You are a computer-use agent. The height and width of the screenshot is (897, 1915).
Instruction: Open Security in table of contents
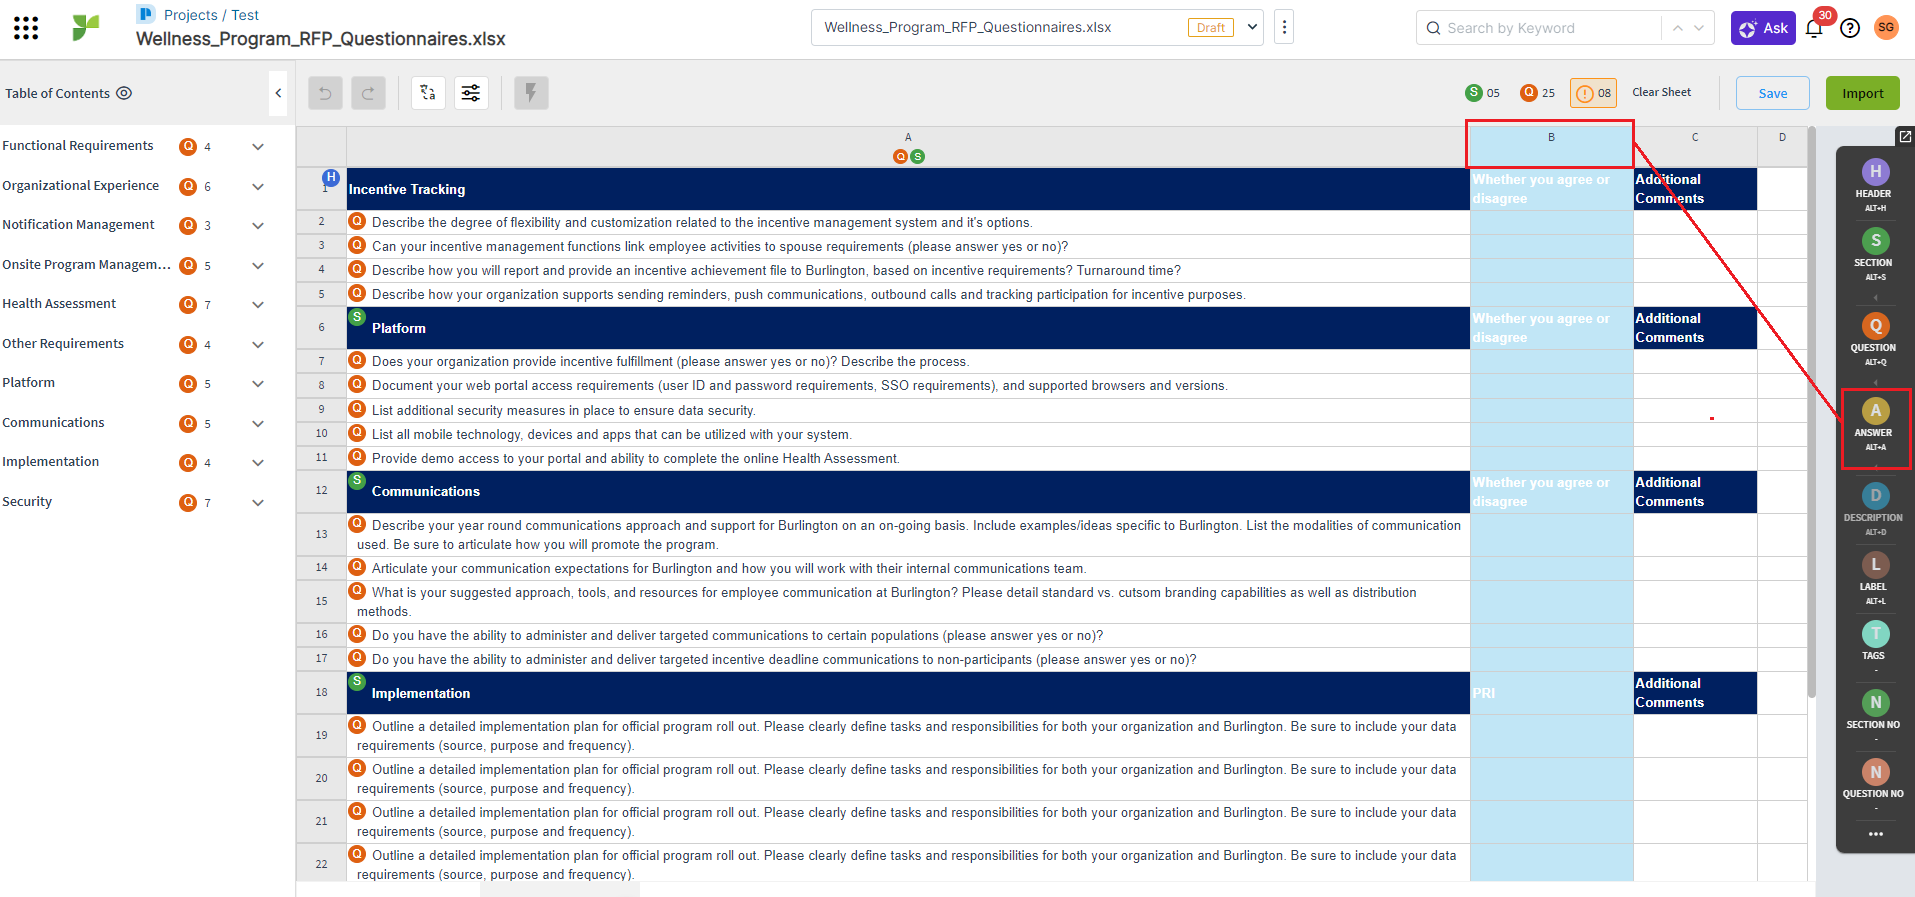click(x=27, y=502)
